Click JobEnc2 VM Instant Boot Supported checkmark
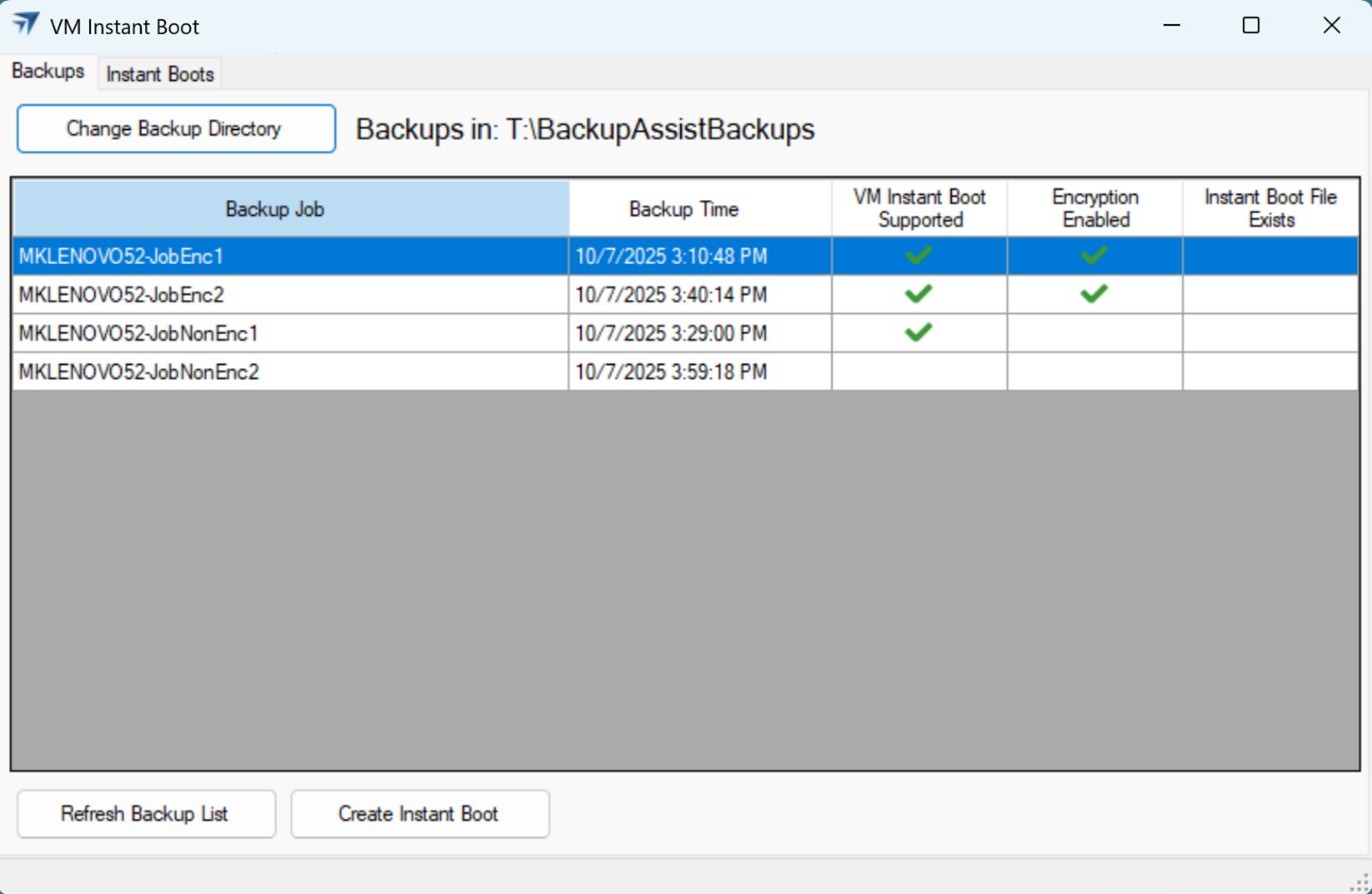Image resolution: width=1372 pixels, height=894 pixels. click(x=918, y=294)
